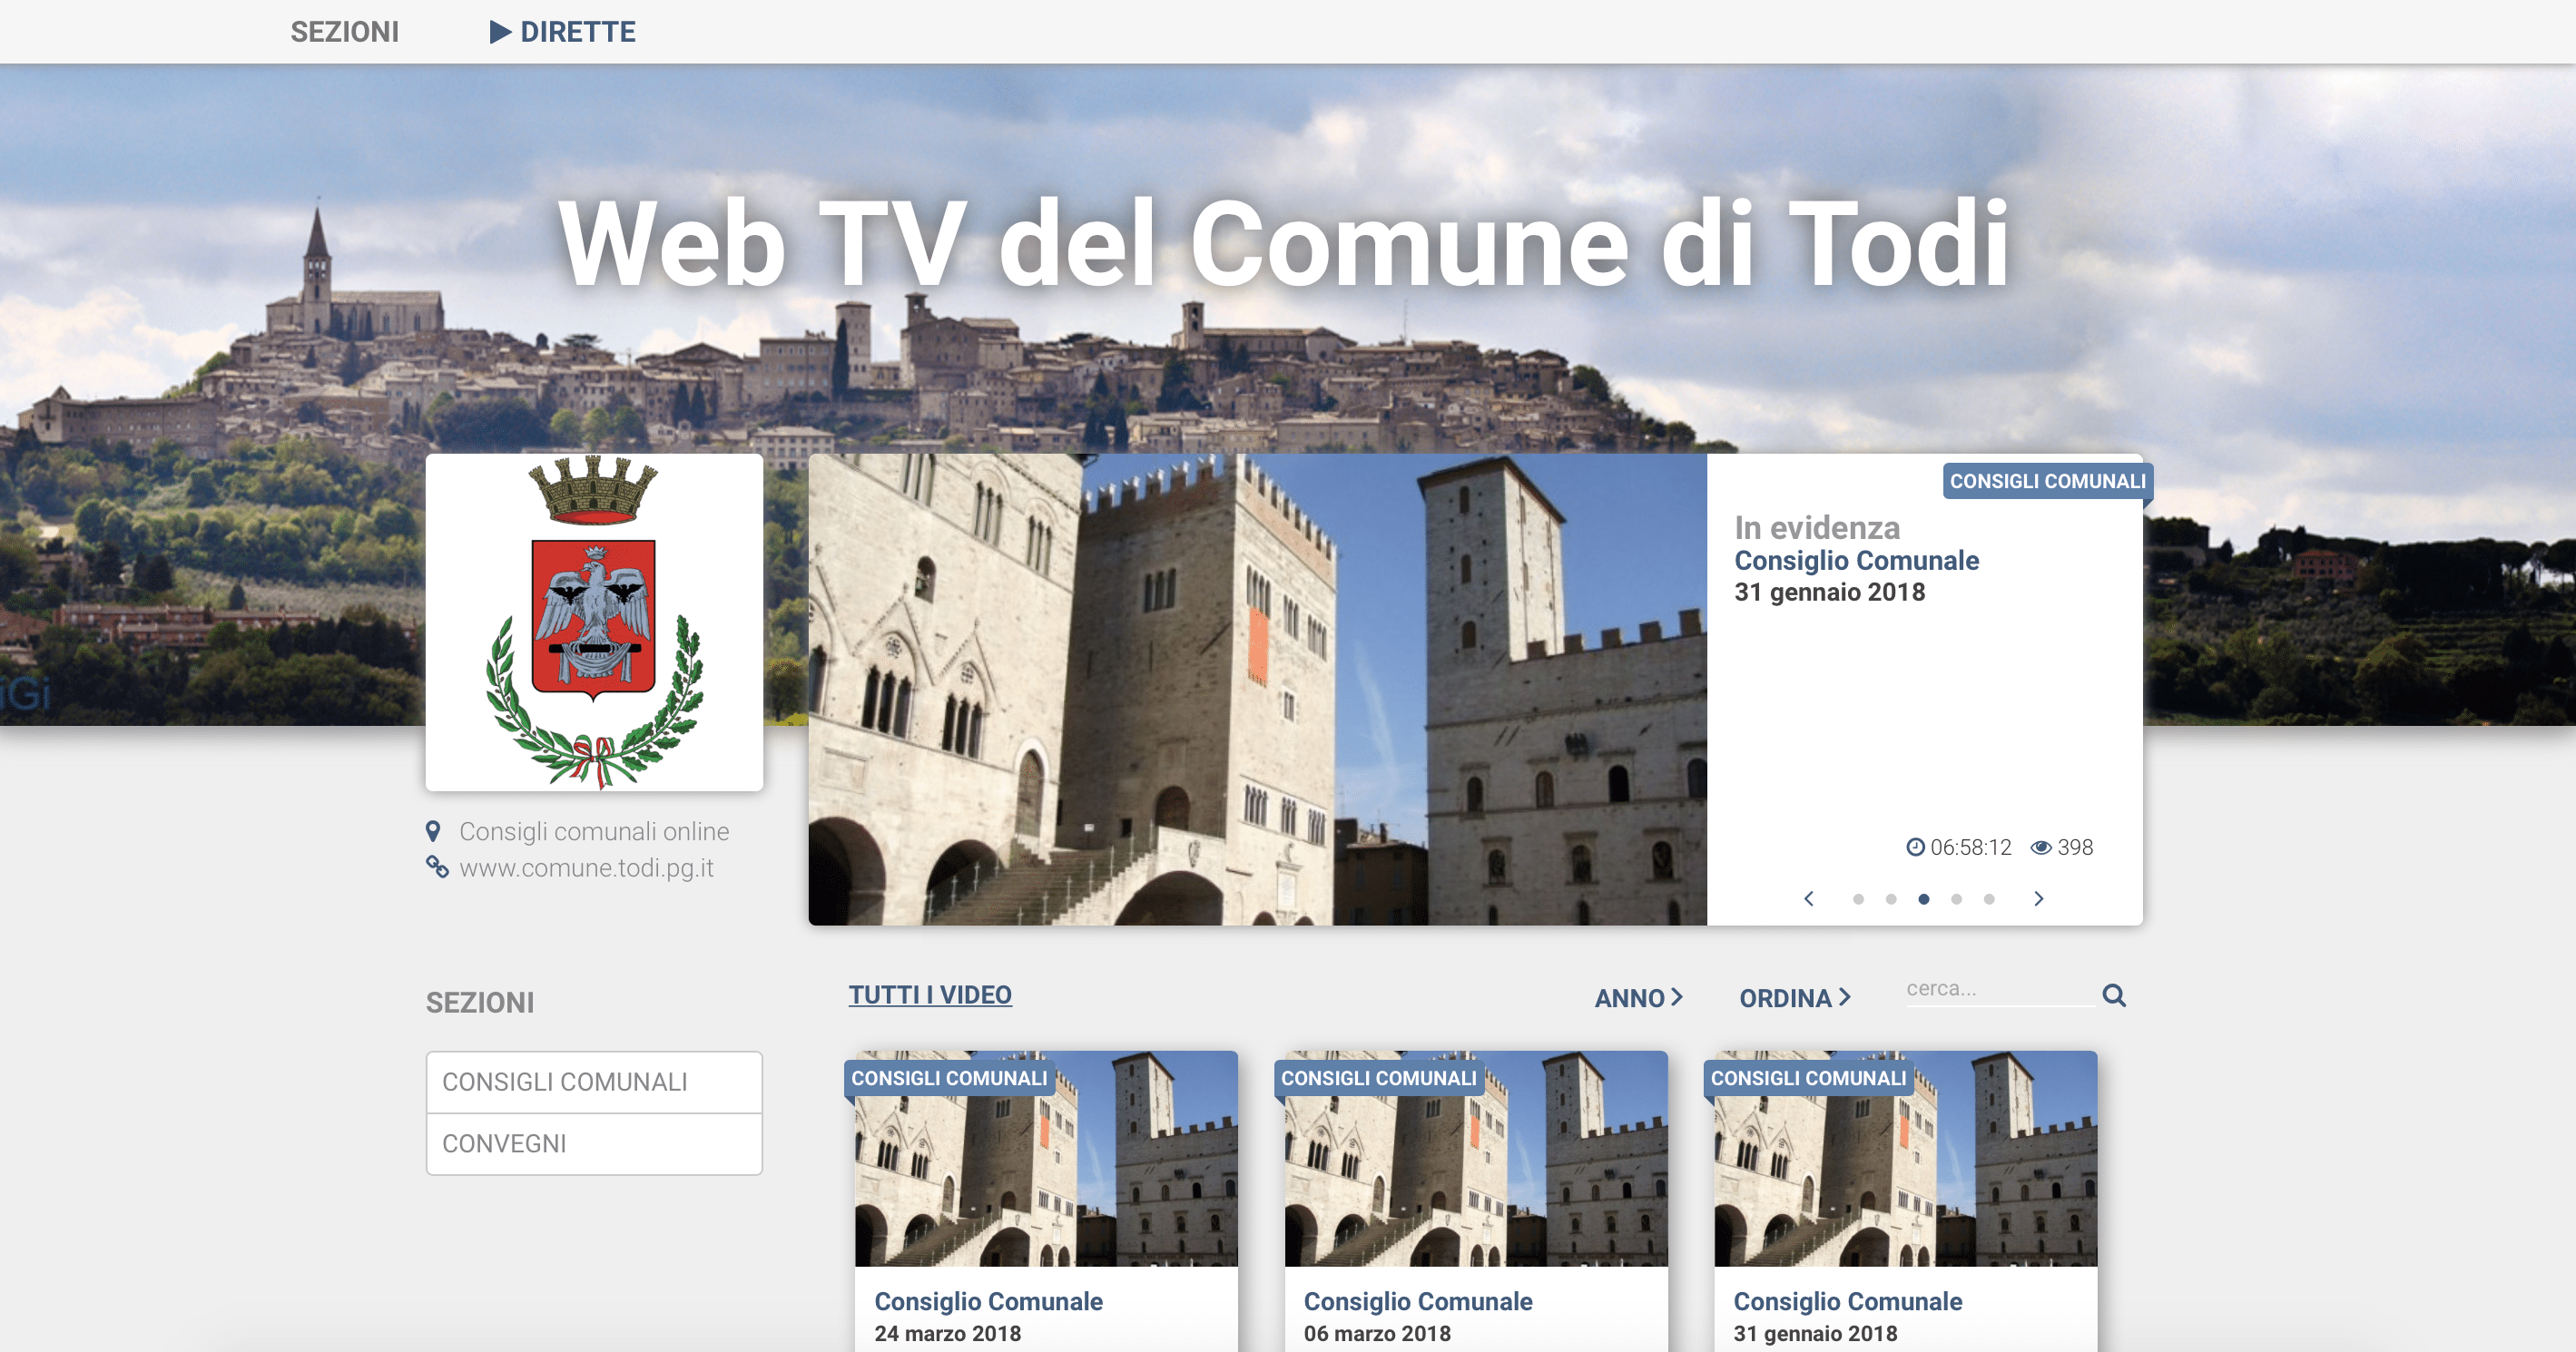Open the SEZIONI menu
2576x1352 pixels.
344,31
